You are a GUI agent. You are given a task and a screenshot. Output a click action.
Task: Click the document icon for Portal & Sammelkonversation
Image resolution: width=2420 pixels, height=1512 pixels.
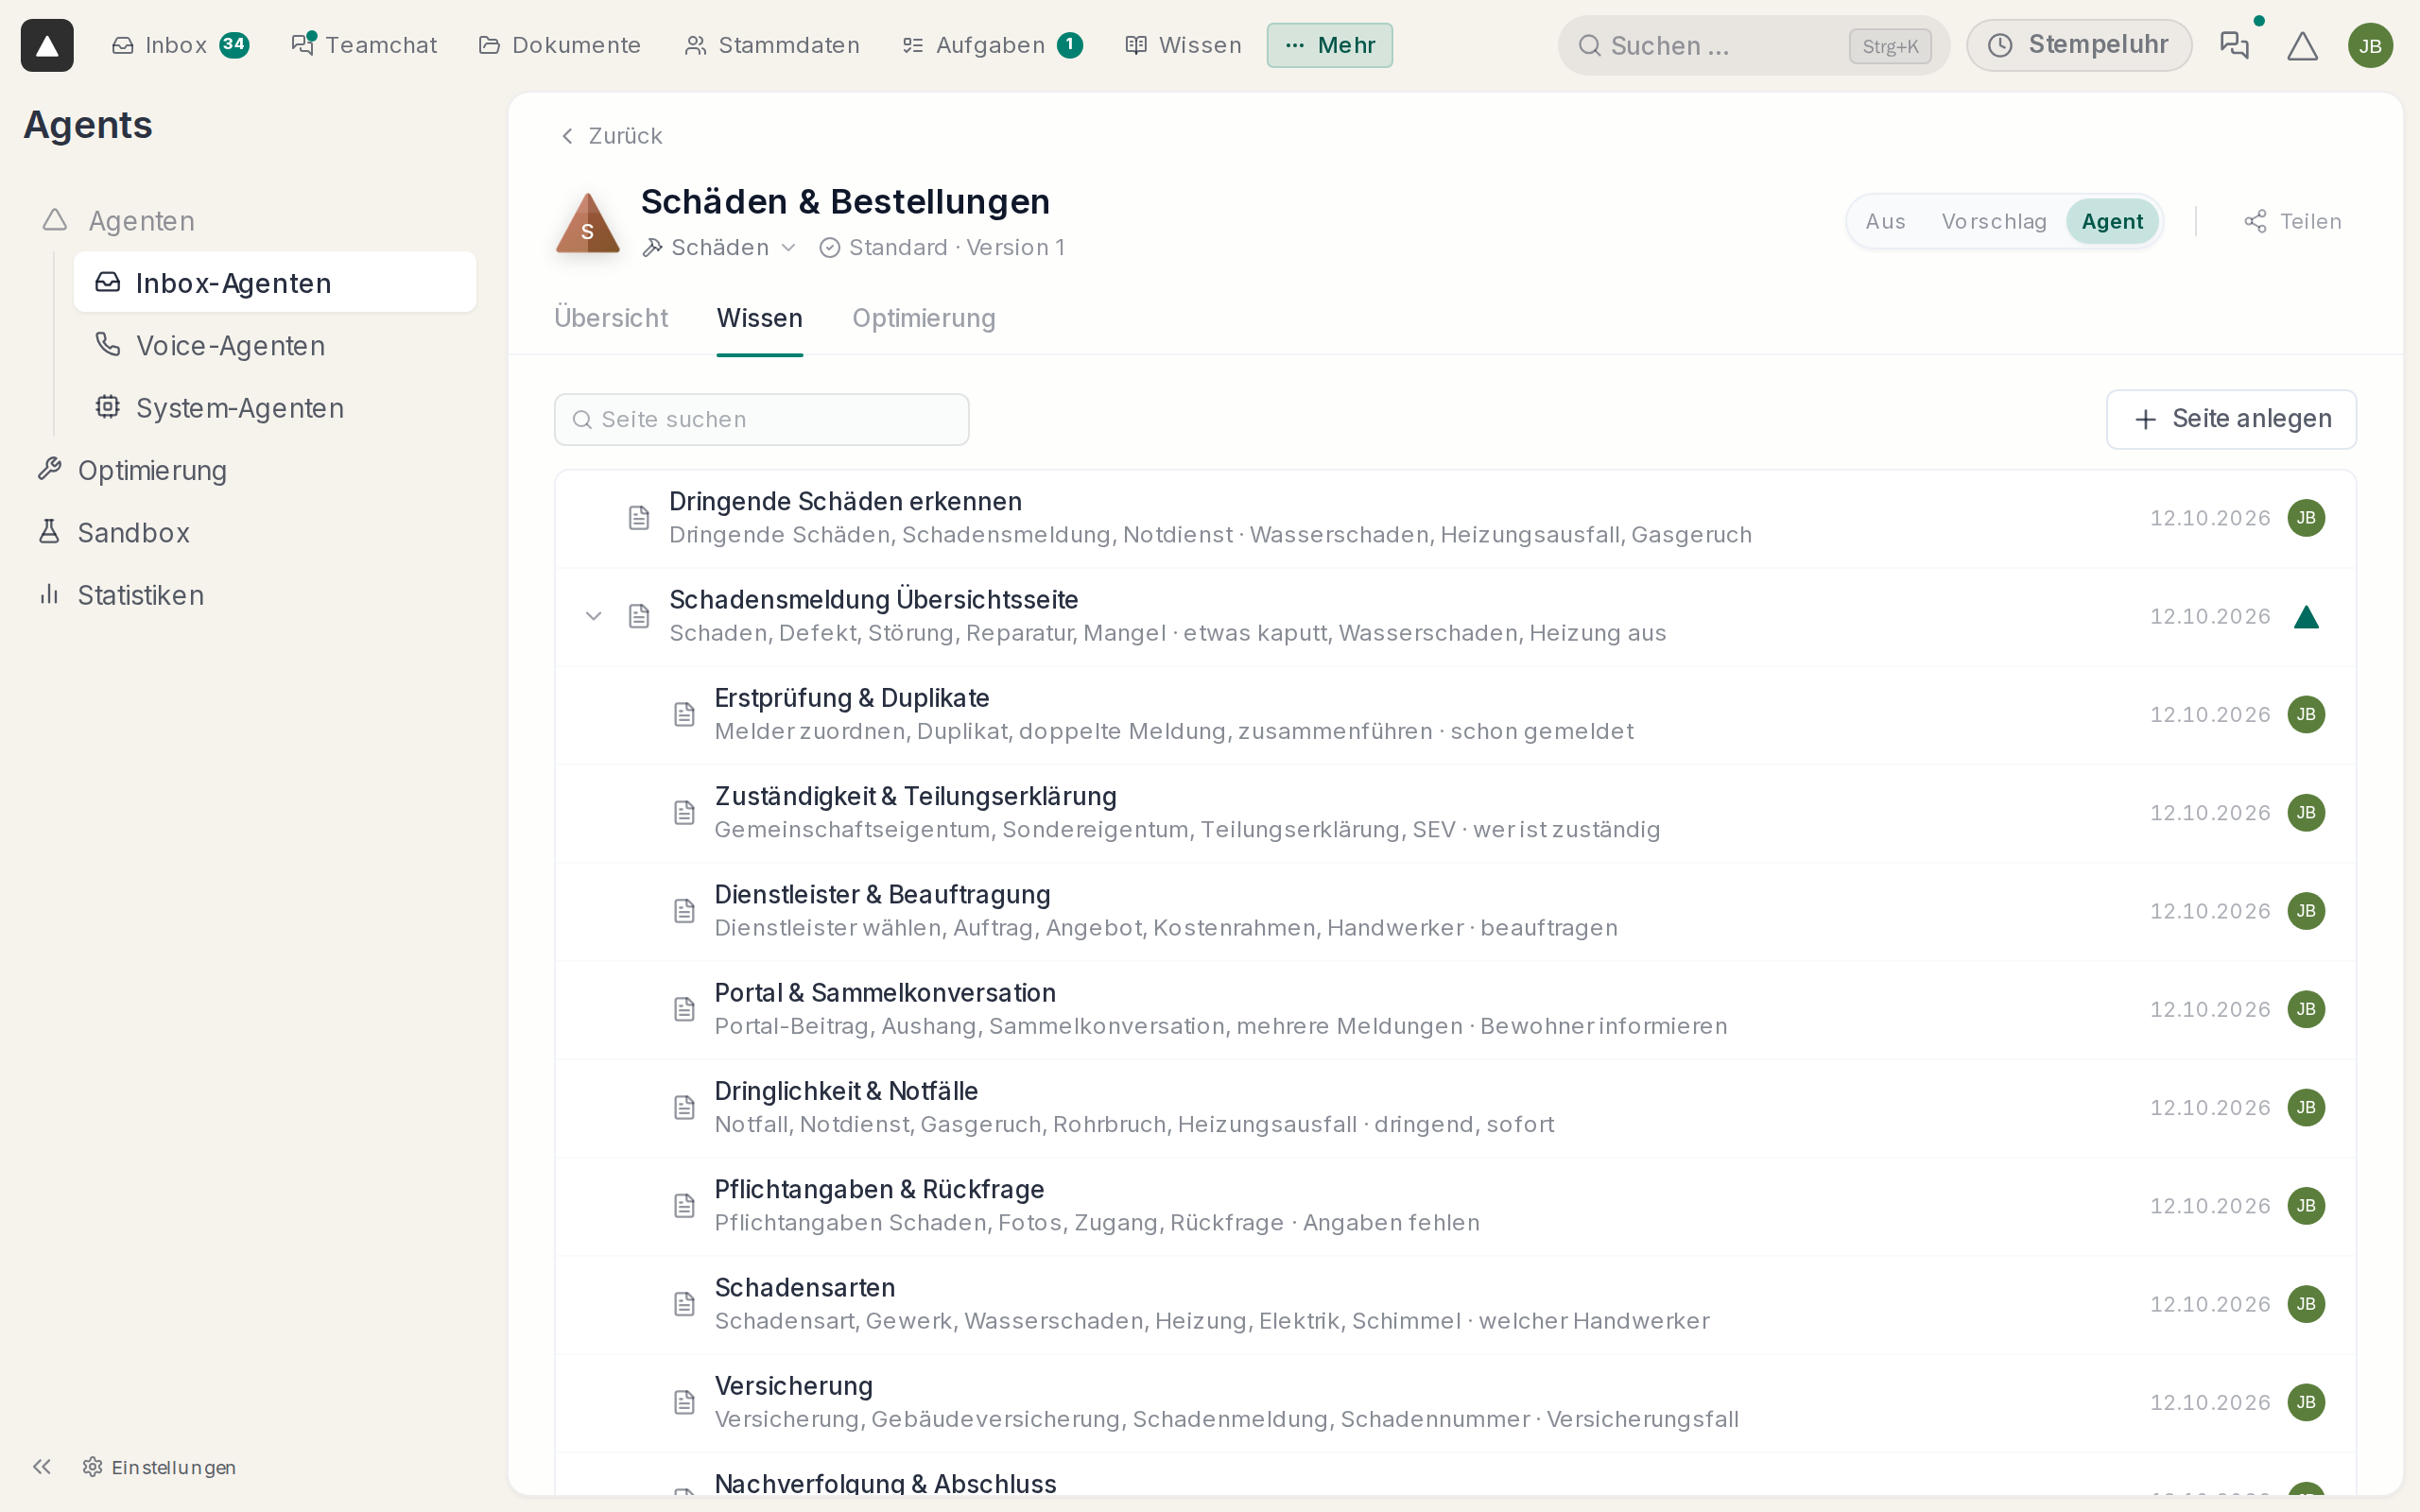[x=684, y=1009]
